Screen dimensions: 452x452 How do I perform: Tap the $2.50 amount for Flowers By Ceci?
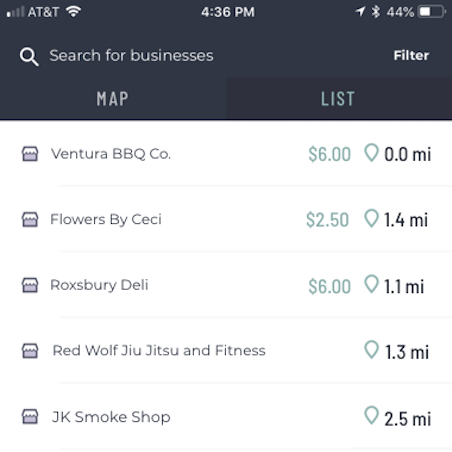328,220
